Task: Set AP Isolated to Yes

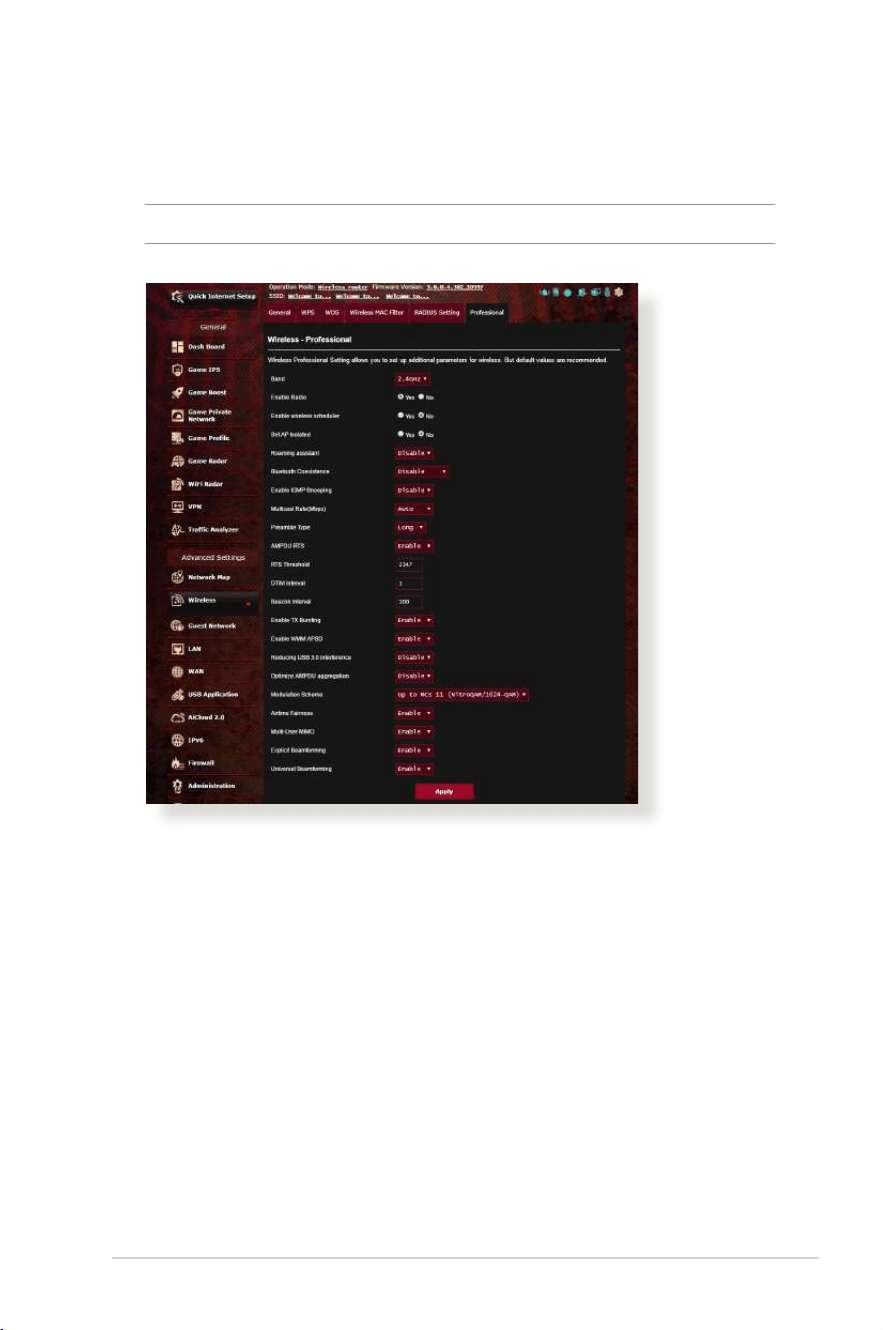Action: (401, 434)
